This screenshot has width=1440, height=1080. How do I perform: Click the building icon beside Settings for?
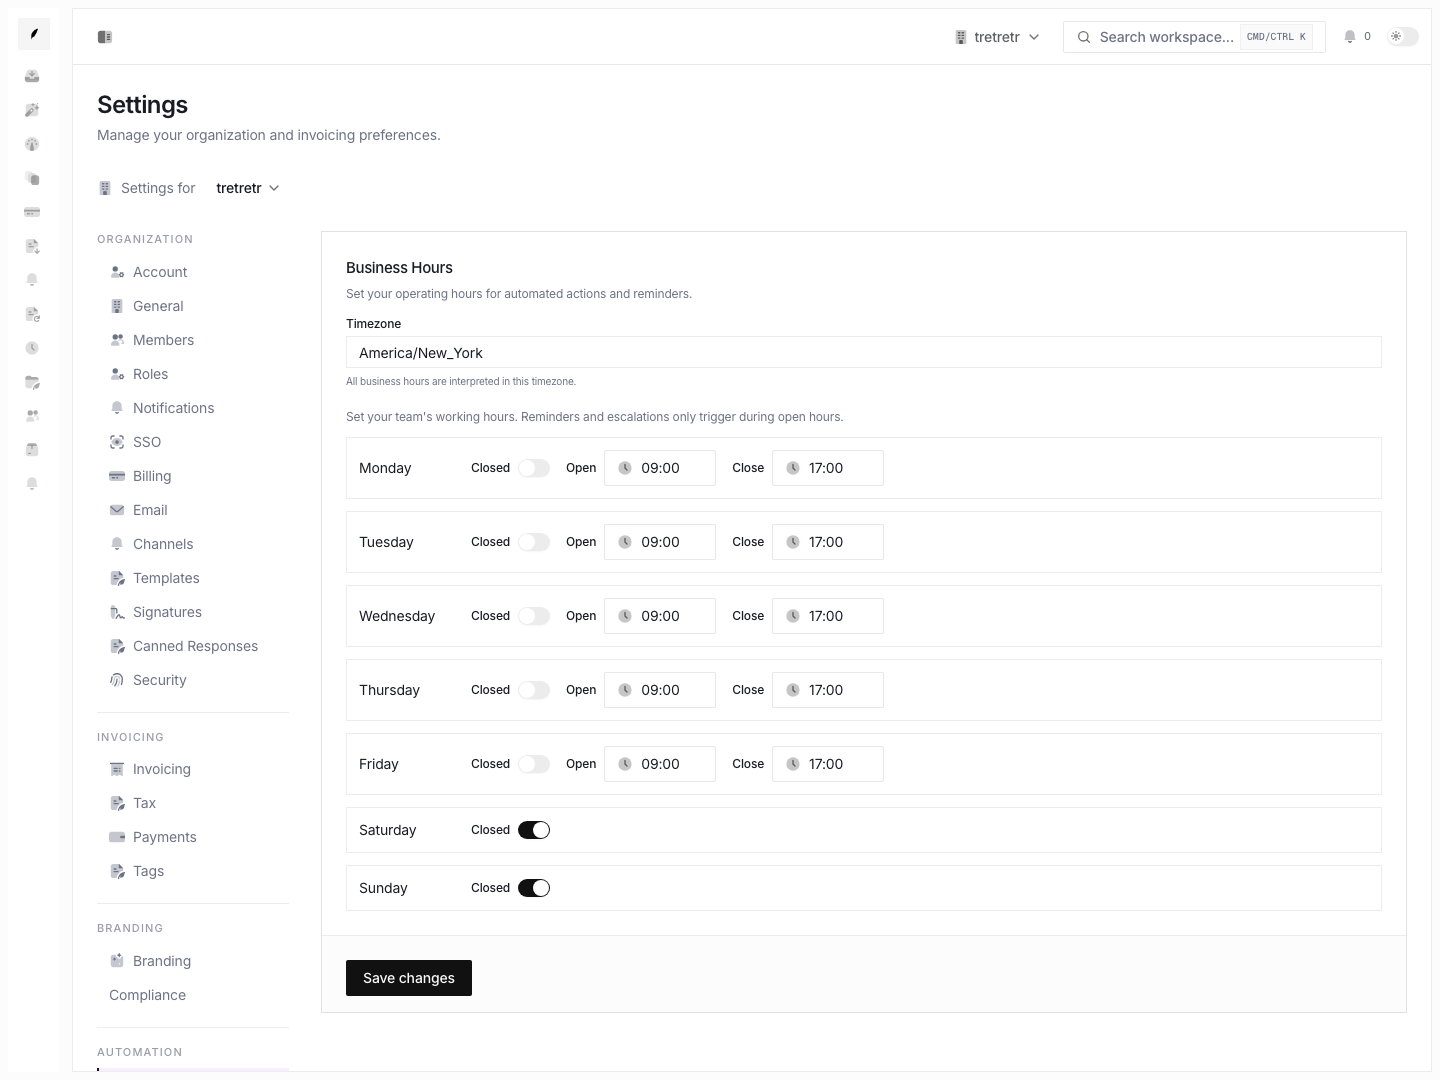click(105, 188)
